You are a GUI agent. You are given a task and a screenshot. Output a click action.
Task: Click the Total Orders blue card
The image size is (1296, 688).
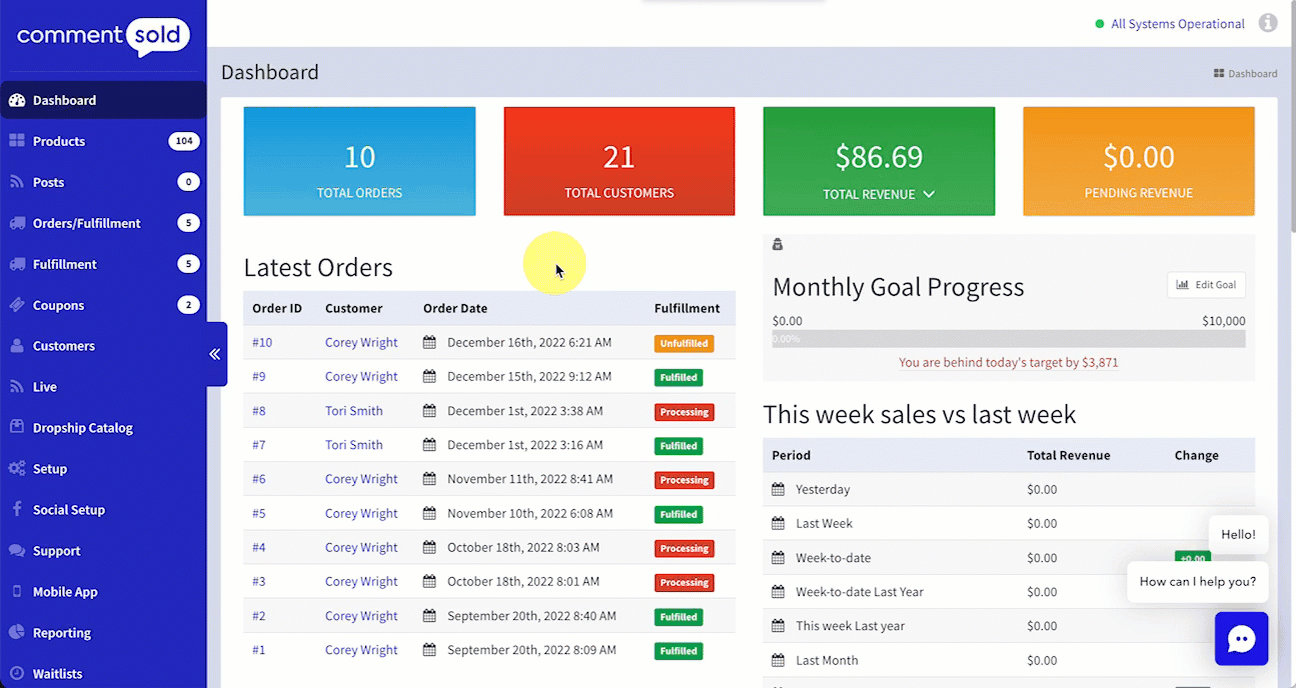pos(359,161)
